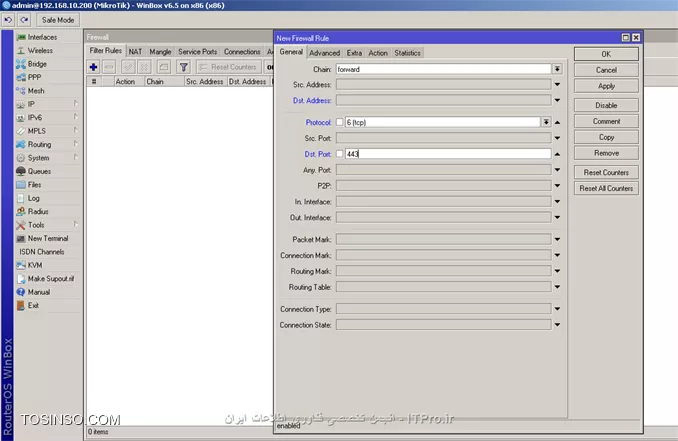678x441 pixels.
Task: Open the Log icon in sidebar
Action: pyautogui.click(x=21, y=198)
